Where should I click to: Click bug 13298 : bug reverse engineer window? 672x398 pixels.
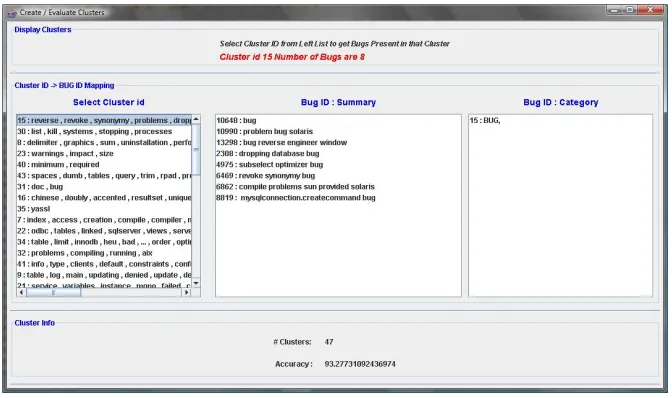point(338,143)
